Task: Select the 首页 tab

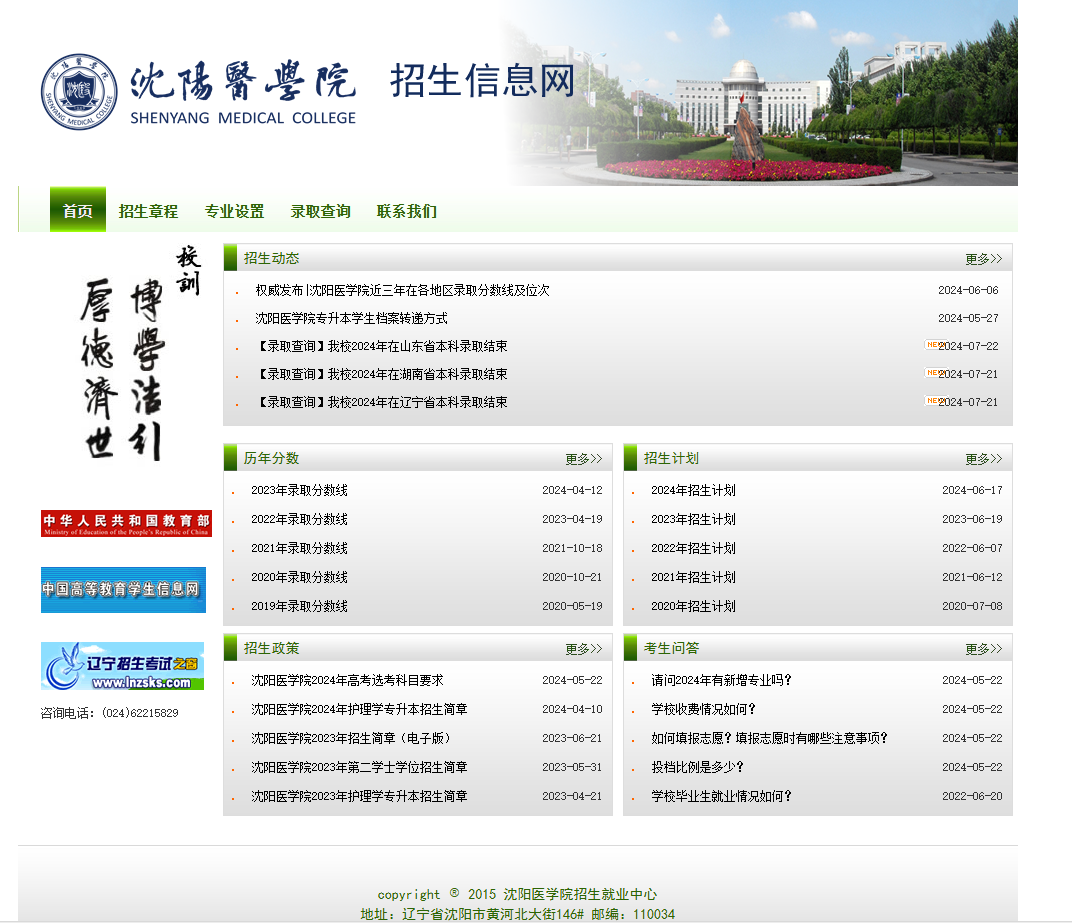Action: point(77,211)
